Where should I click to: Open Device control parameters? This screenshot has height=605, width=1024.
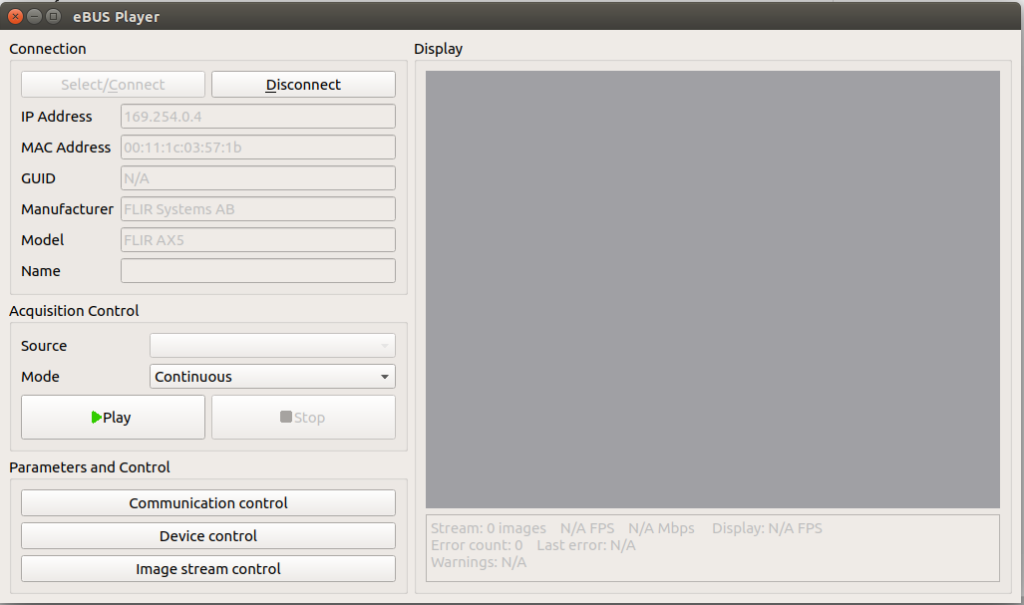pos(208,536)
